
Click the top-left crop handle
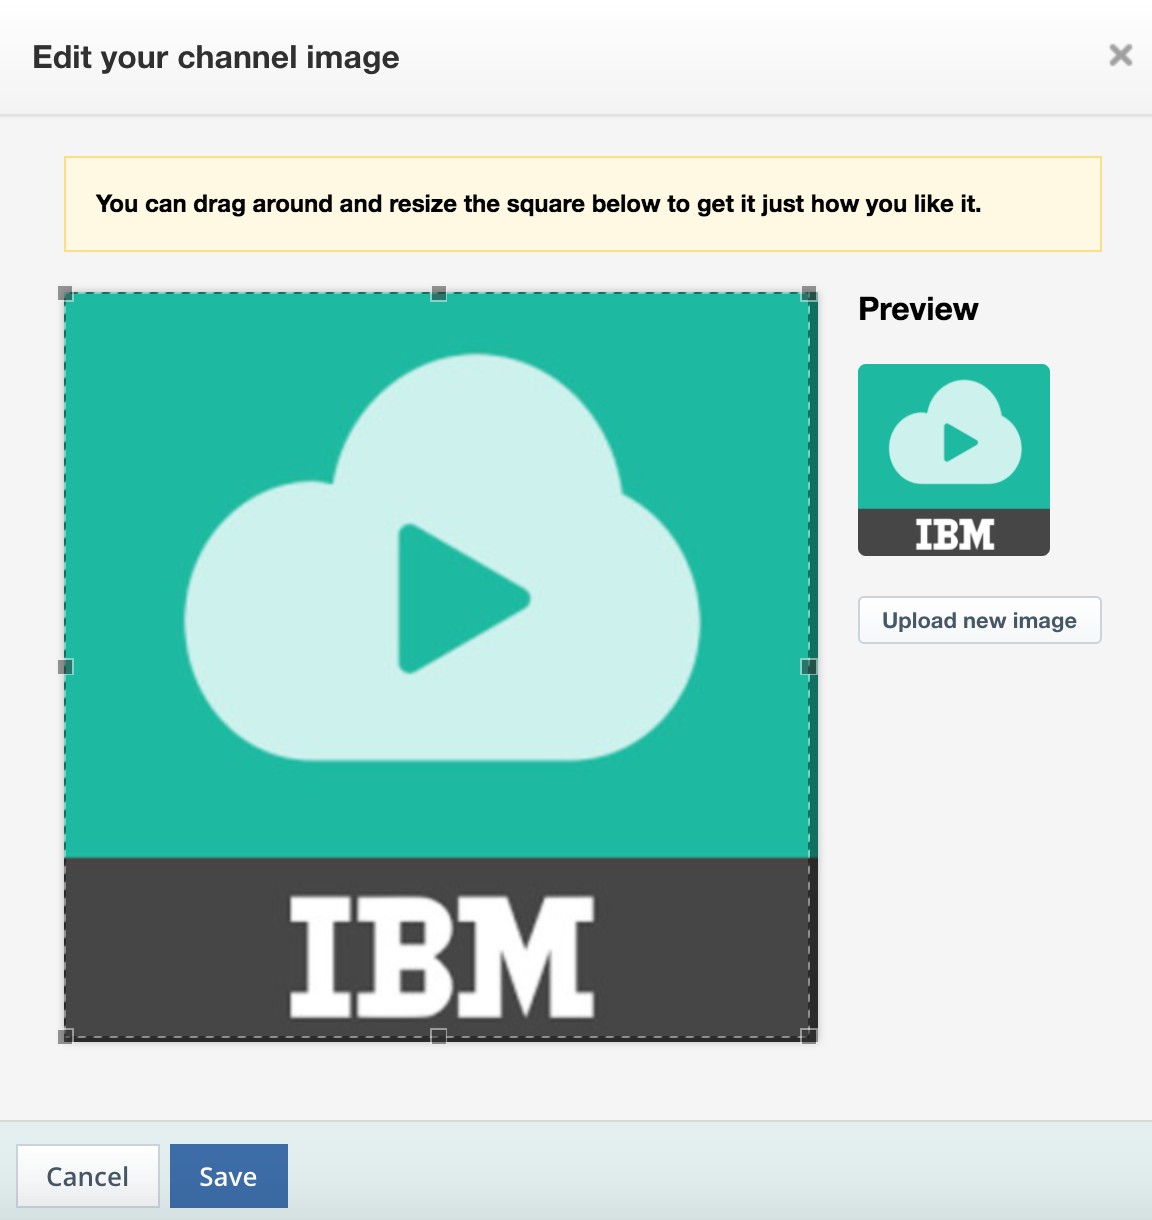[65, 293]
